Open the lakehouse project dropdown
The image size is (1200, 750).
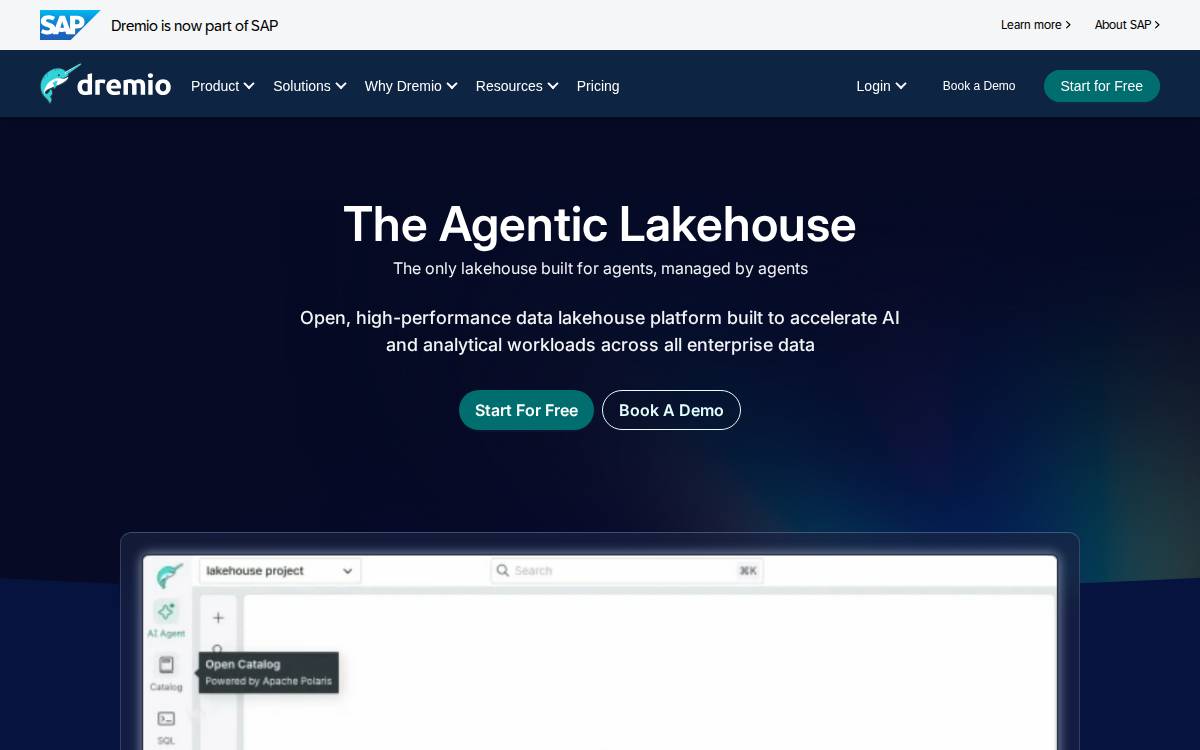click(x=280, y=571)
